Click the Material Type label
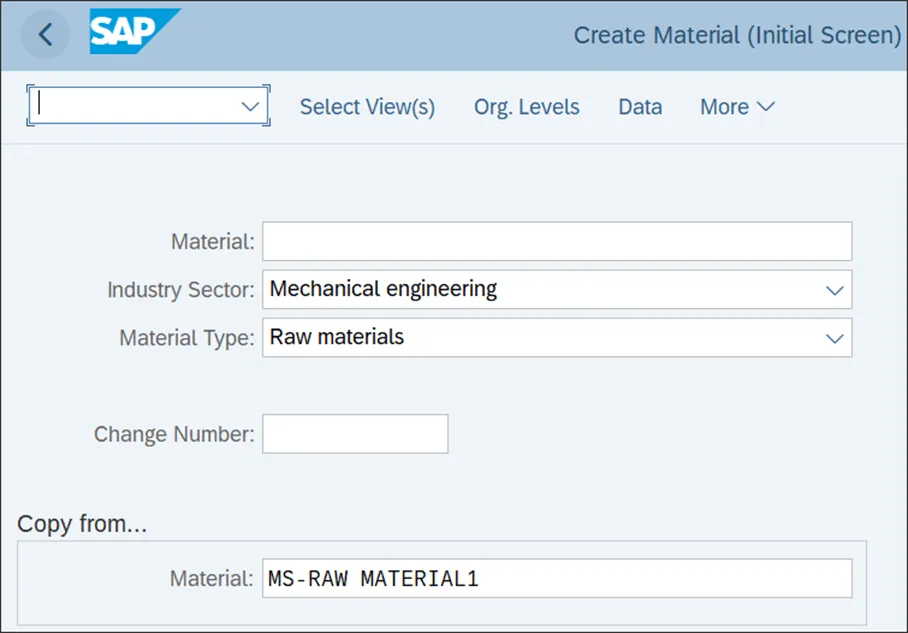This screenshot has width=908, height=633. pos(186,338)
